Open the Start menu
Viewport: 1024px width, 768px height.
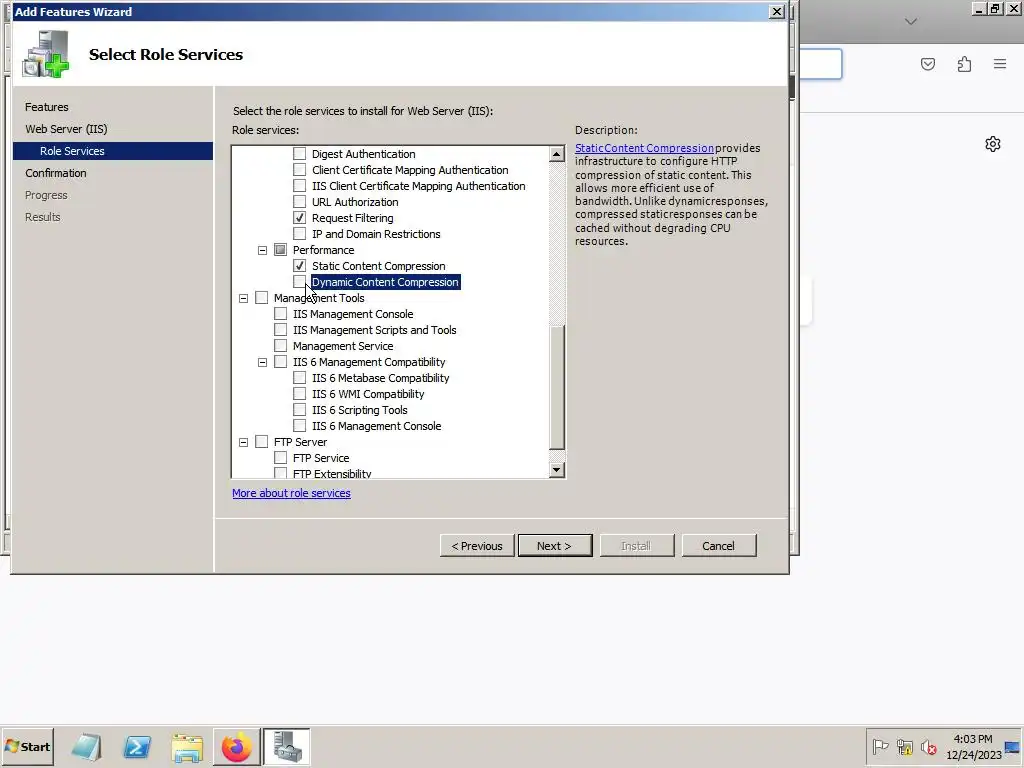(x=27, y=746)
